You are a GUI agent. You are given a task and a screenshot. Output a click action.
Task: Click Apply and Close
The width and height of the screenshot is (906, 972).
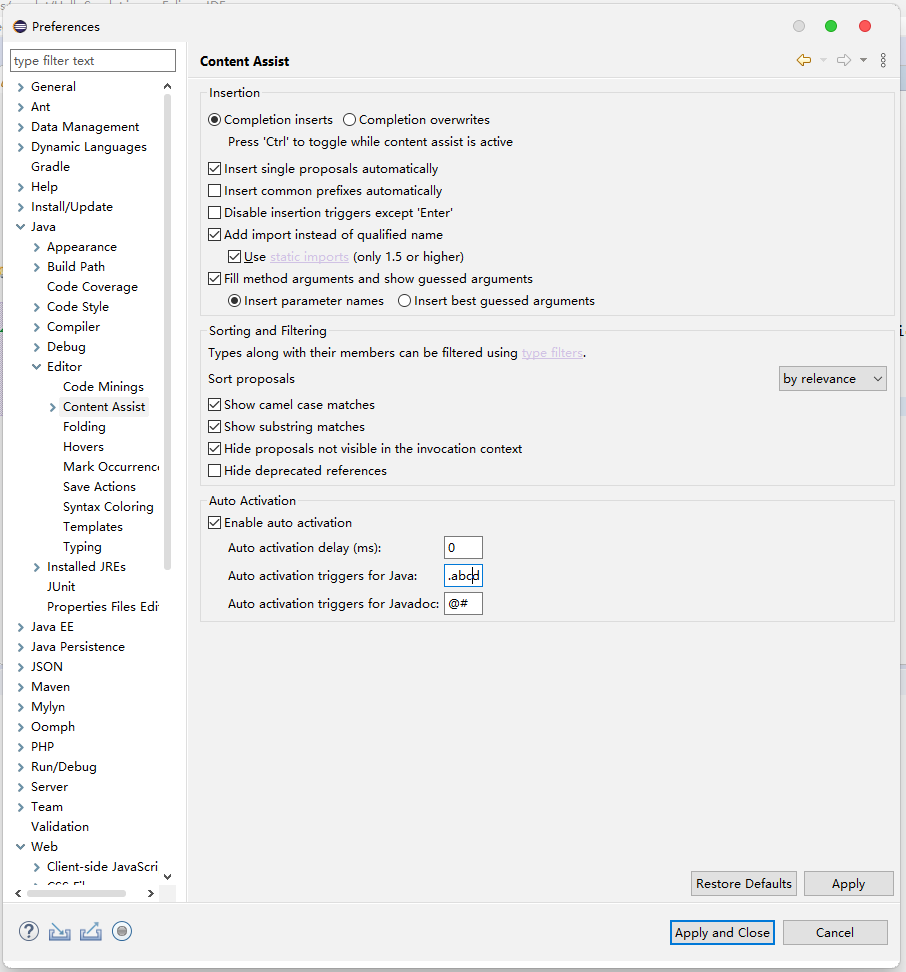[722, 932]
